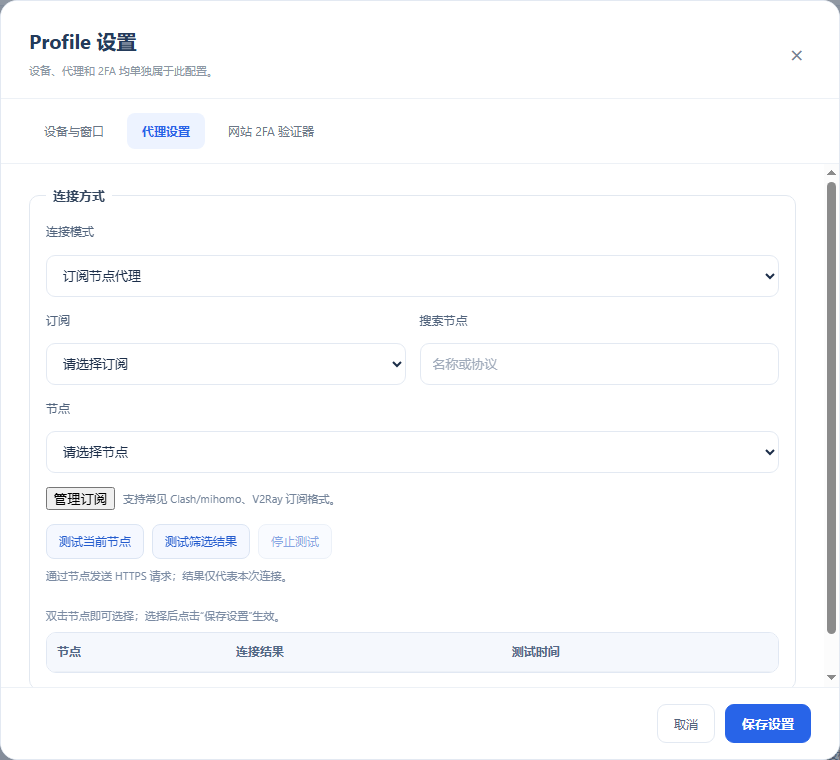840x760 pixels.
Task: Click the 节点 column header in table
Action: click(x=69, y=652)
